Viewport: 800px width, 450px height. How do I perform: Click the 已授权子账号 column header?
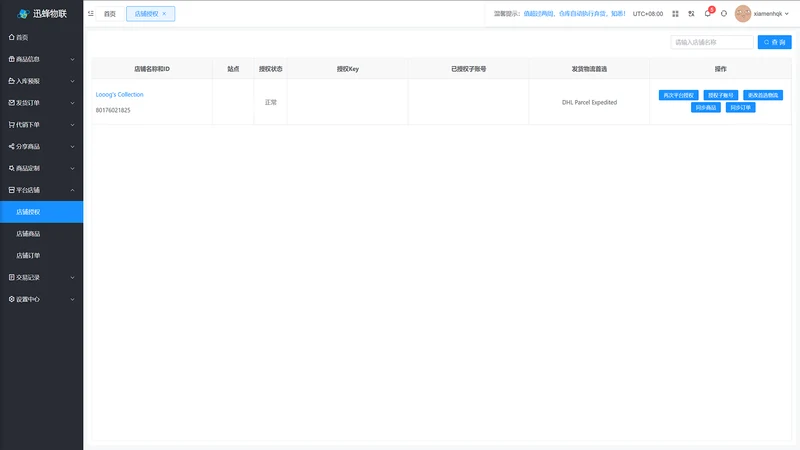[468, 69]
